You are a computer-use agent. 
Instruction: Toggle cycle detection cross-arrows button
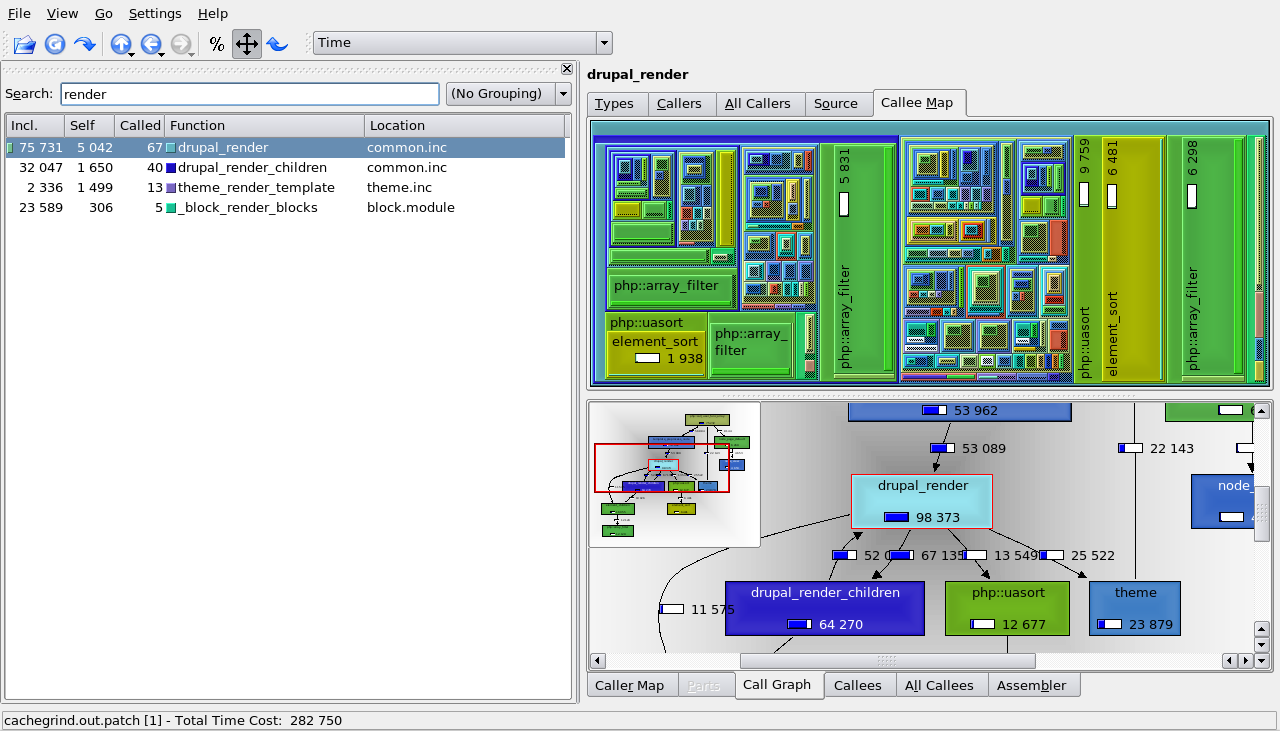pyautogui.click(x=247, y=44)
